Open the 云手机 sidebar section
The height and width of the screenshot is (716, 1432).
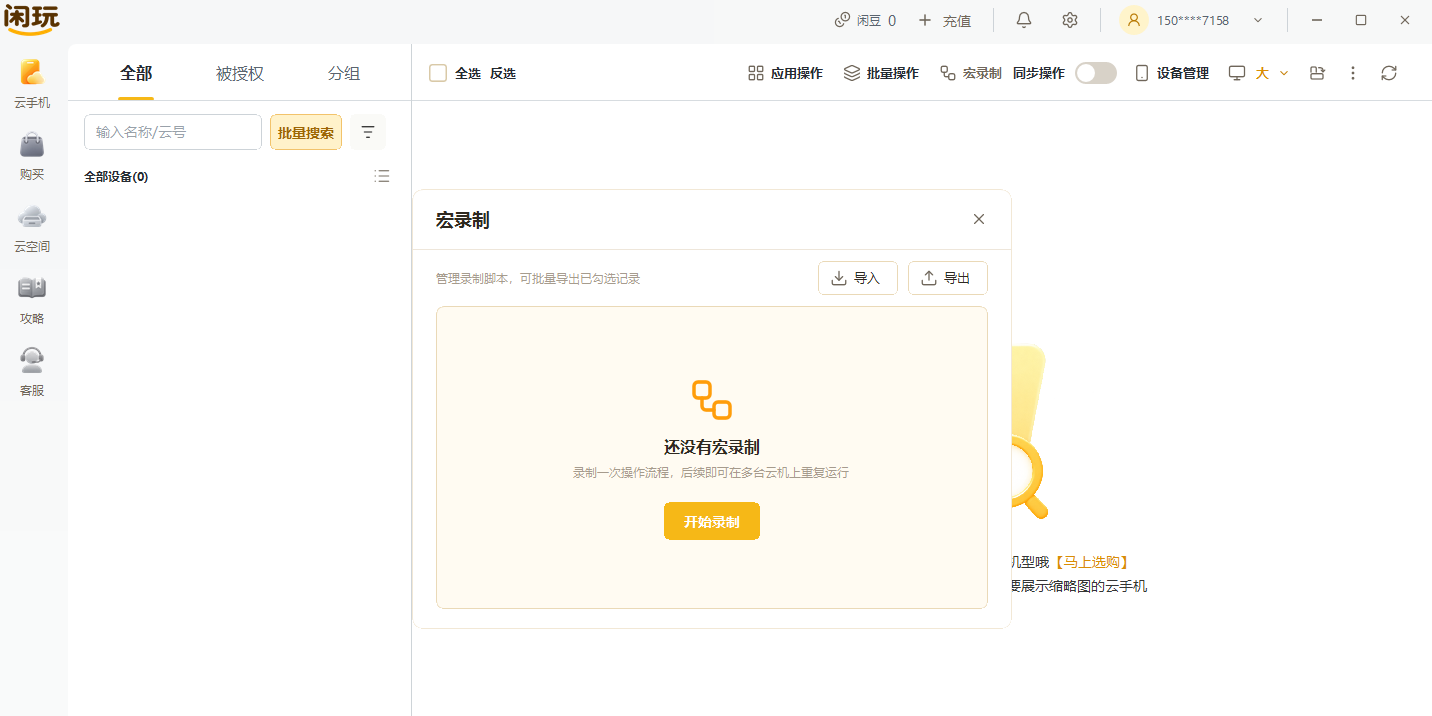(x=32, y=84)
